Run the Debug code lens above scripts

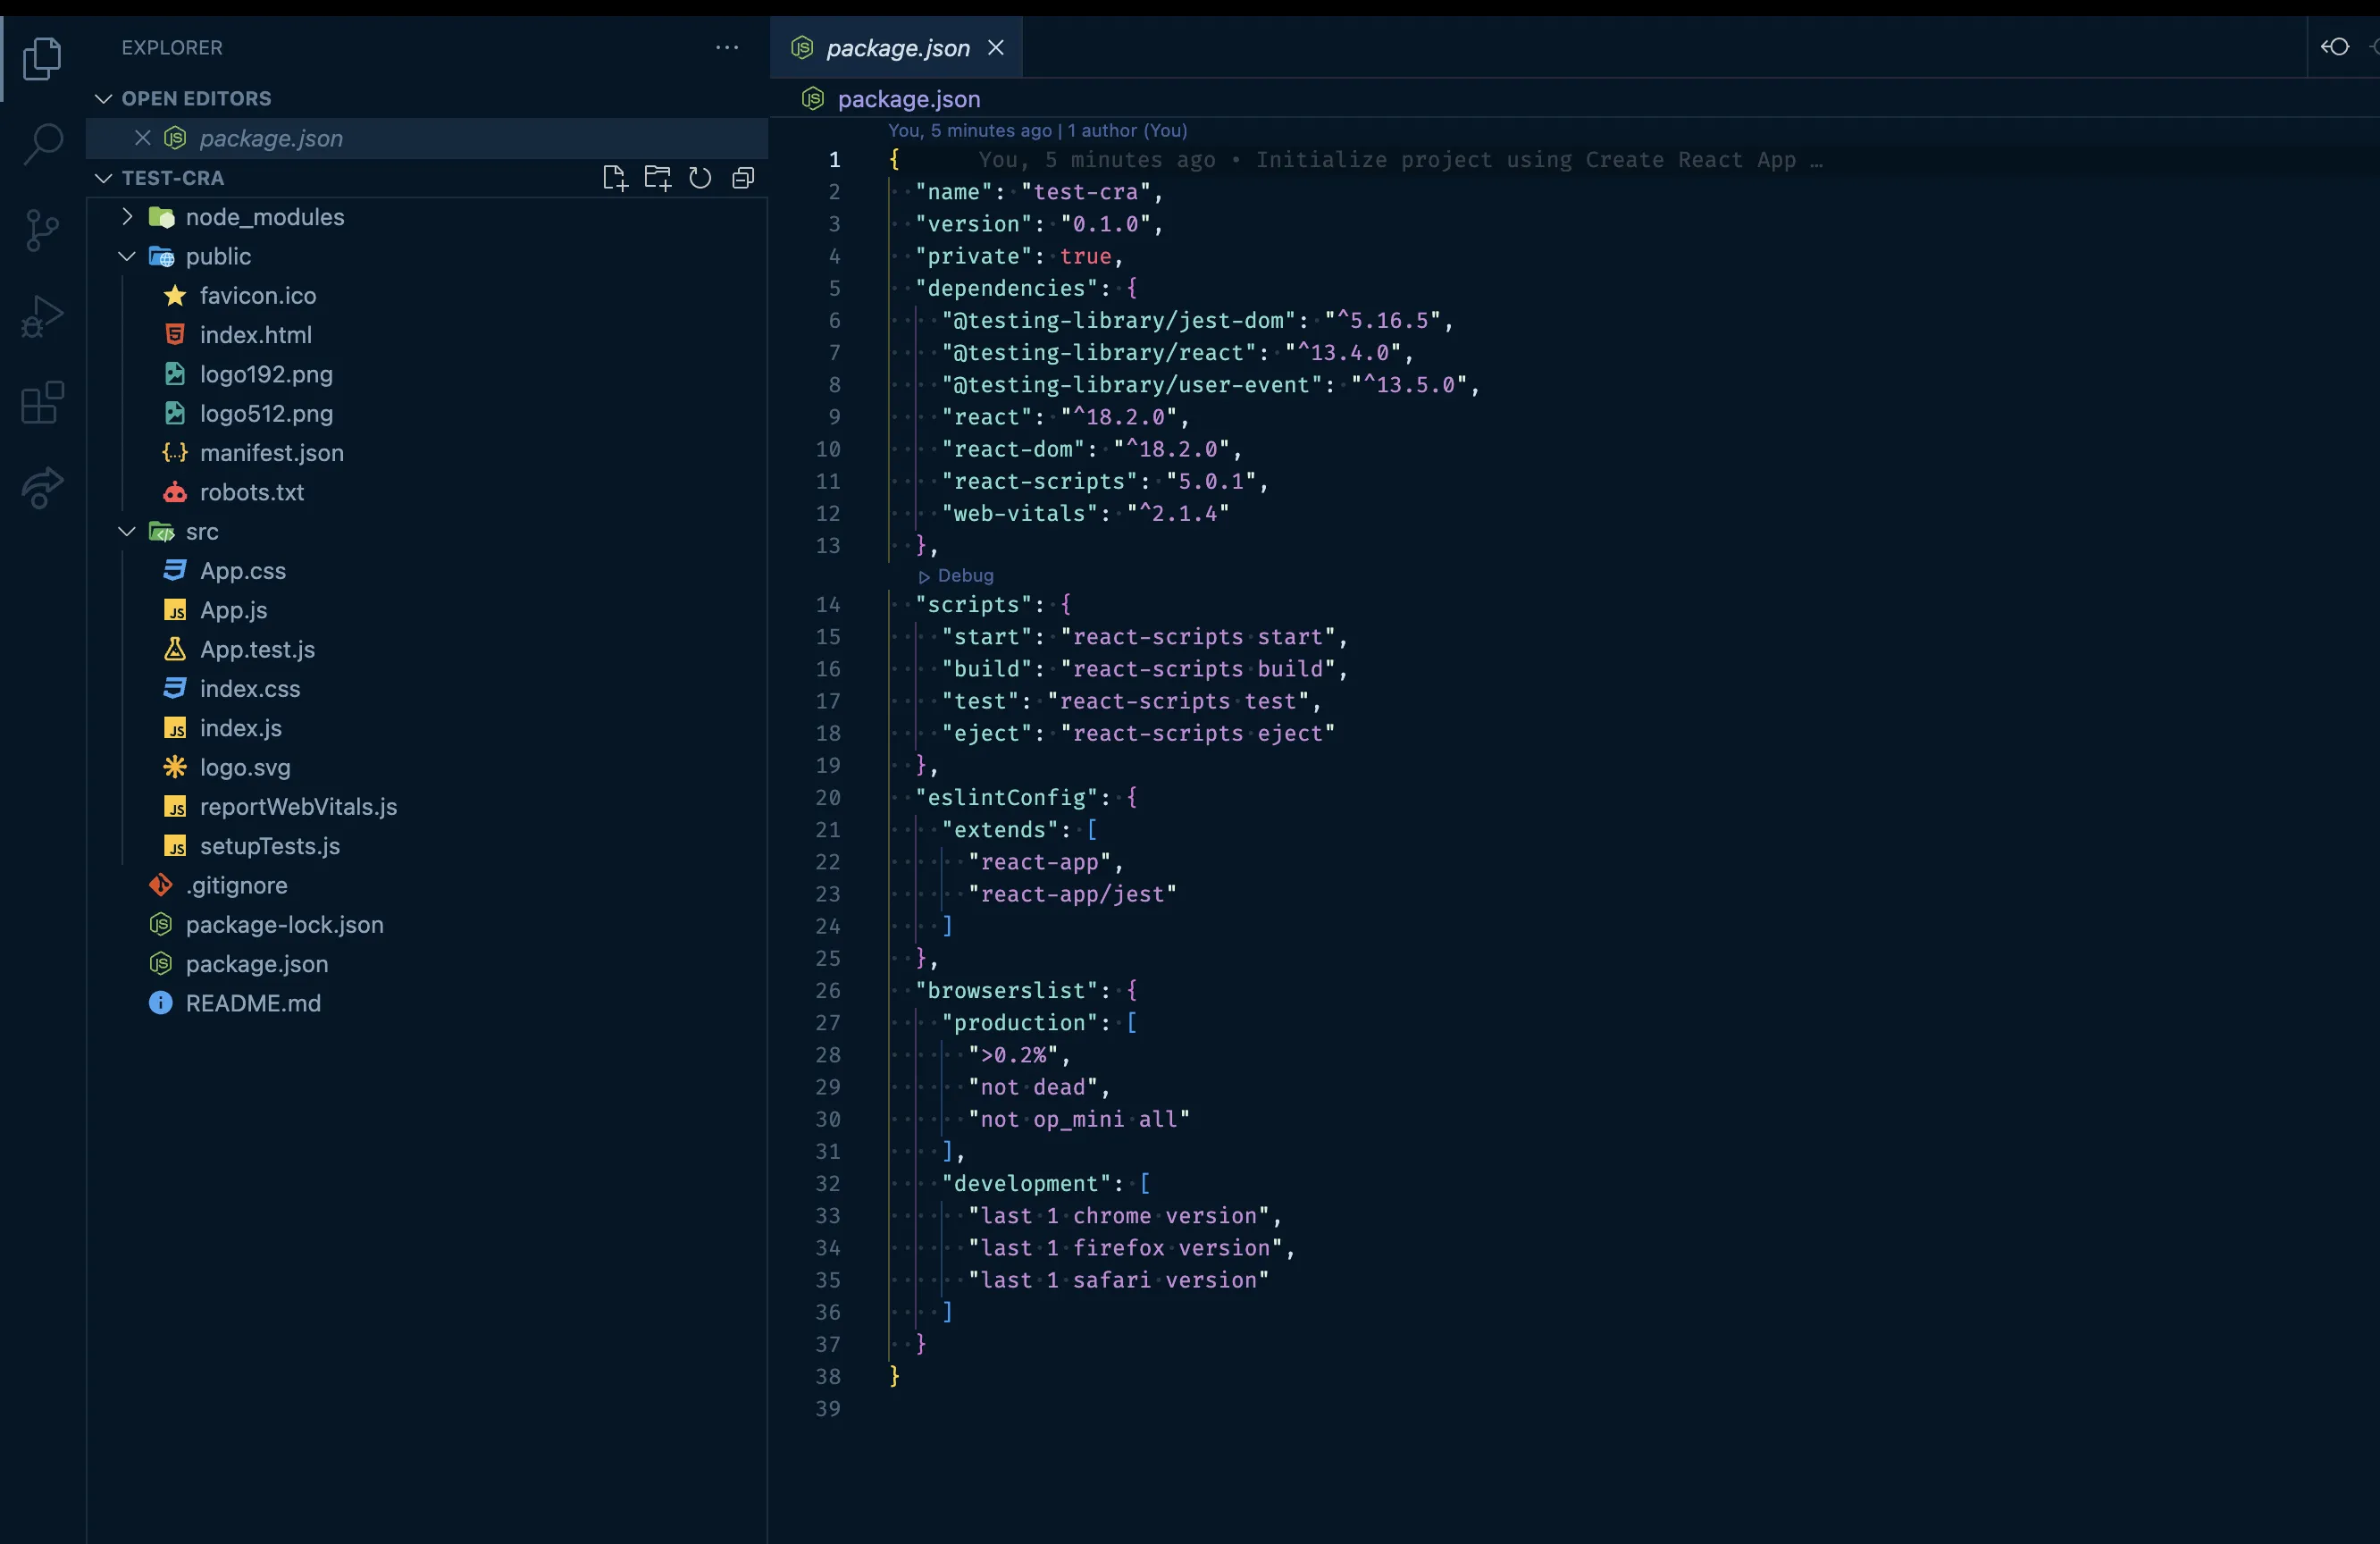[x=956, y=576]
